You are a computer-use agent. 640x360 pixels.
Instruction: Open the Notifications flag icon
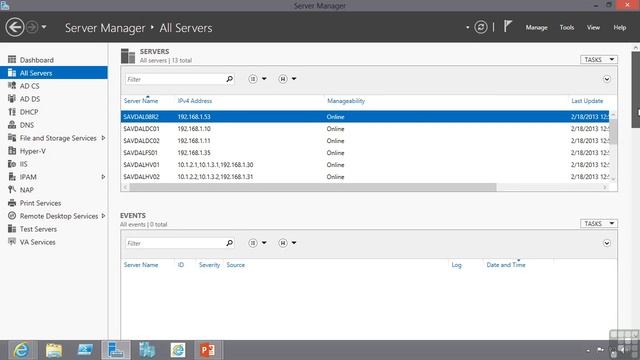tap(507, 27)
